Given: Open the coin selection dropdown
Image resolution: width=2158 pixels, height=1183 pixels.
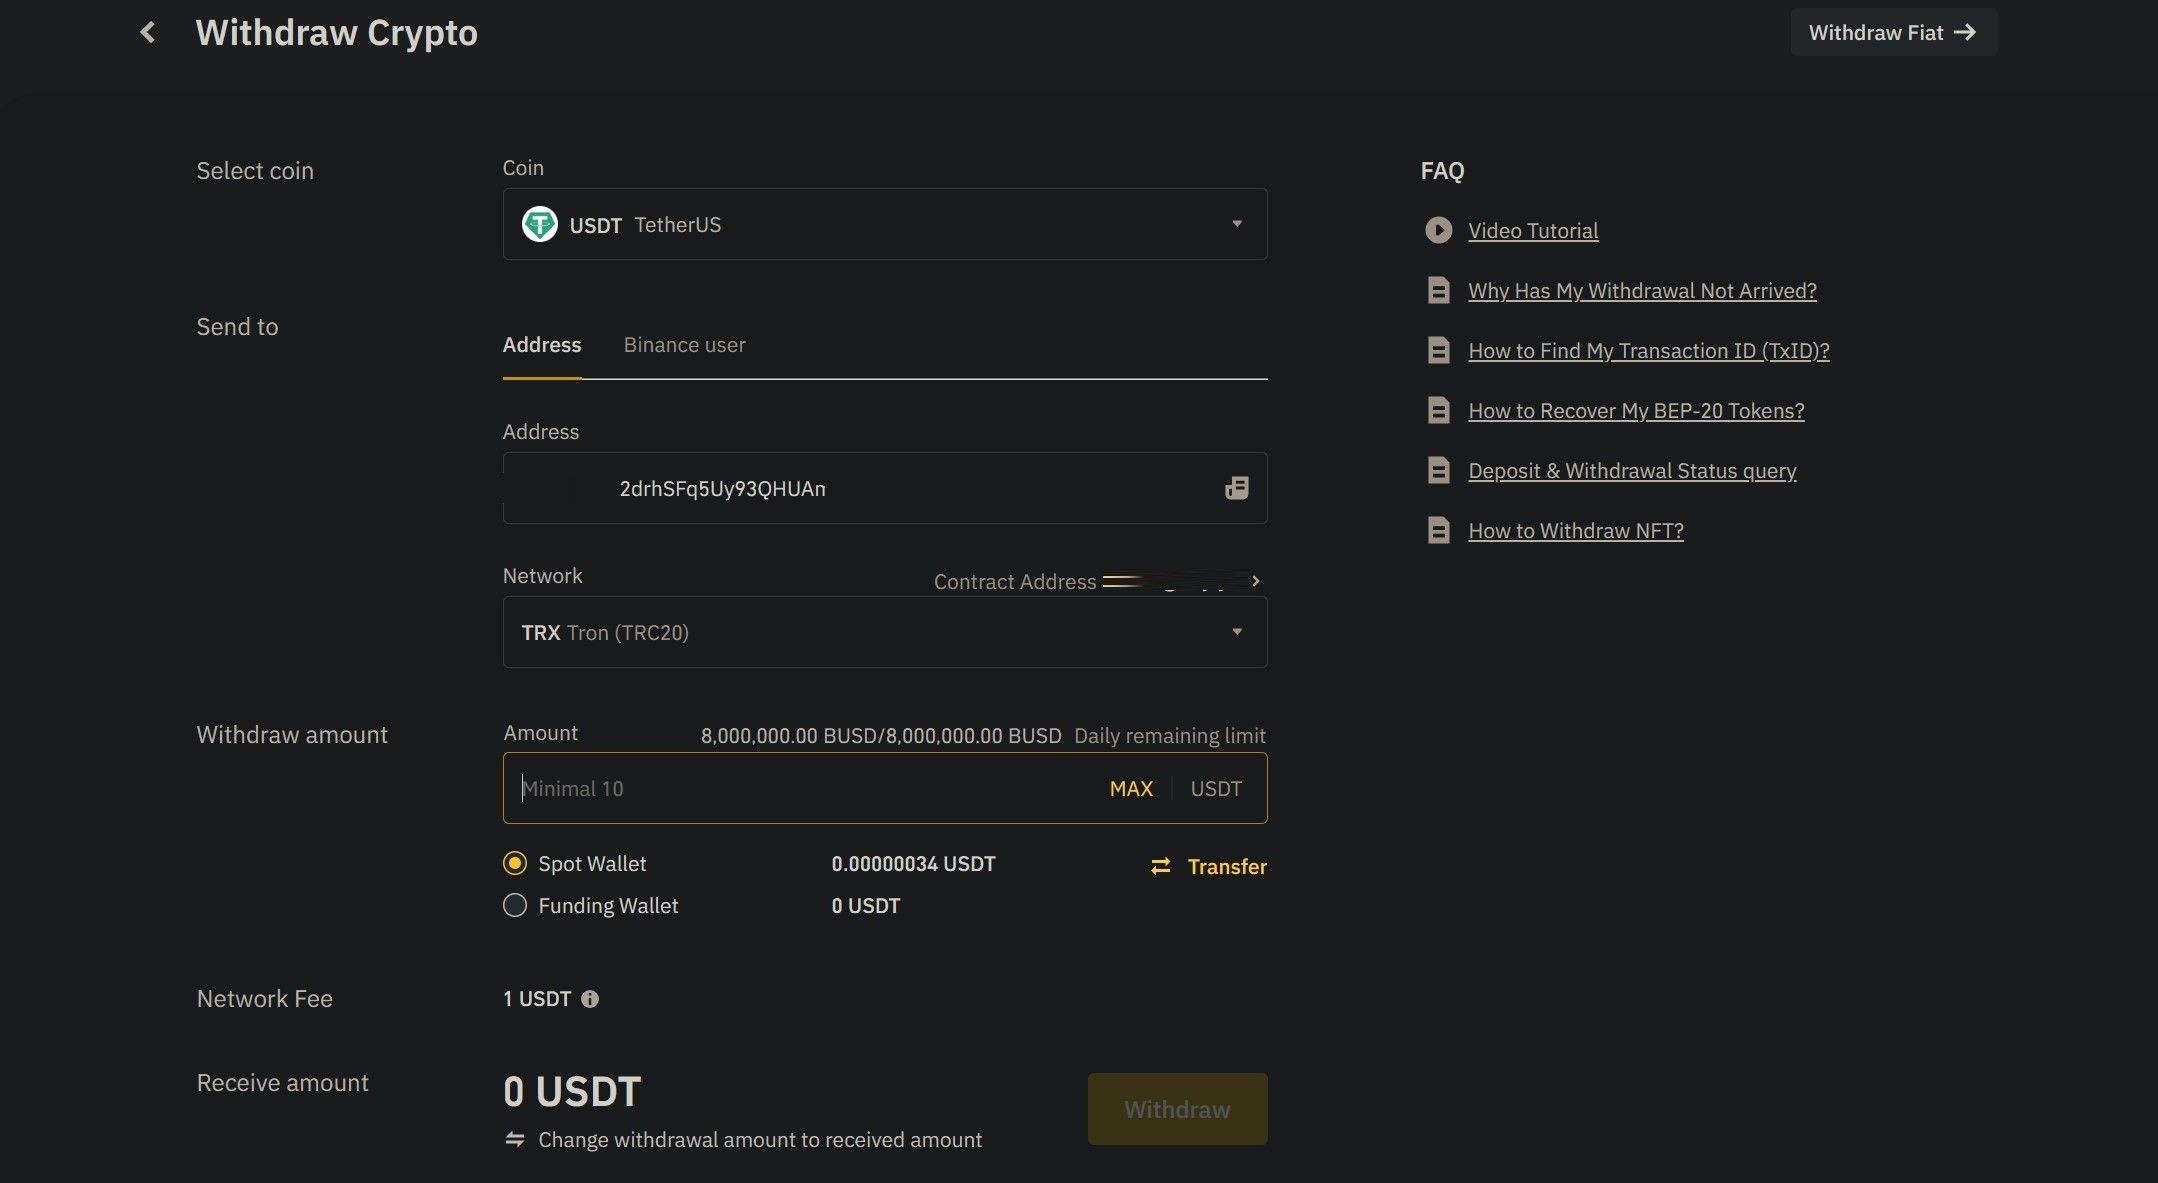Looking at the screenshot, I should pos(1238,224).
